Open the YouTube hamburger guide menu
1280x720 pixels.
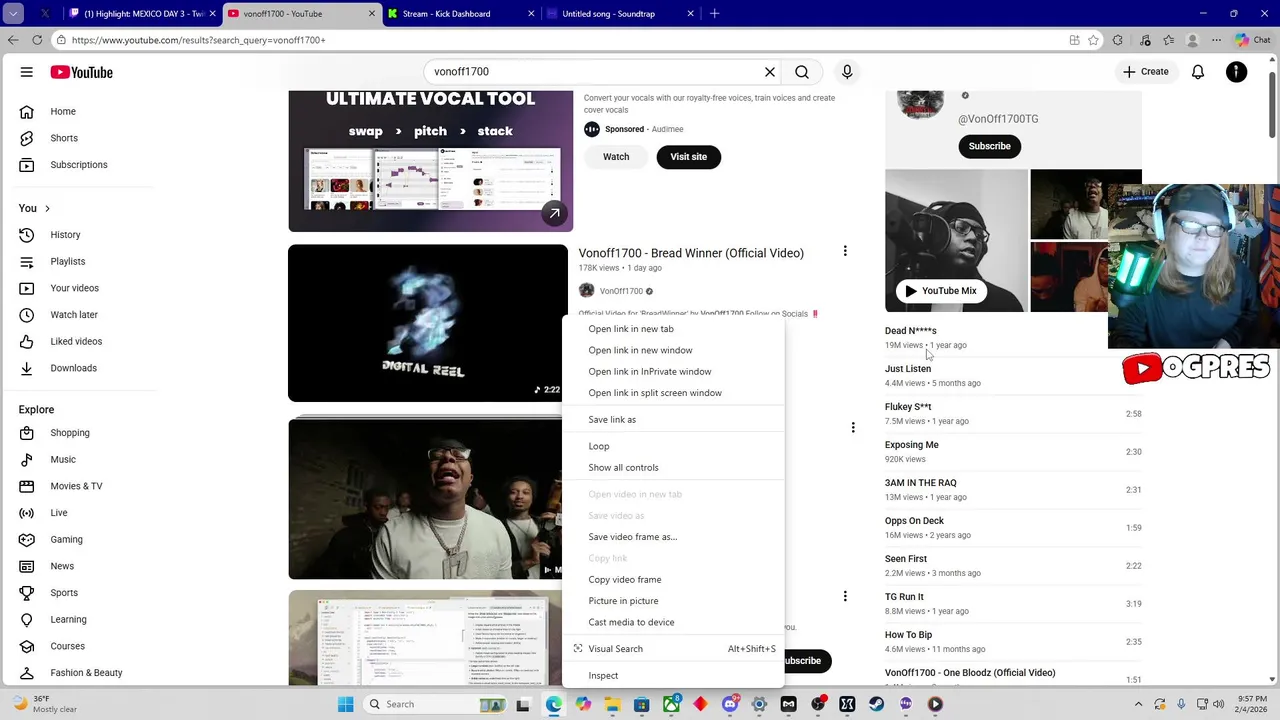(x=27, y=72)
